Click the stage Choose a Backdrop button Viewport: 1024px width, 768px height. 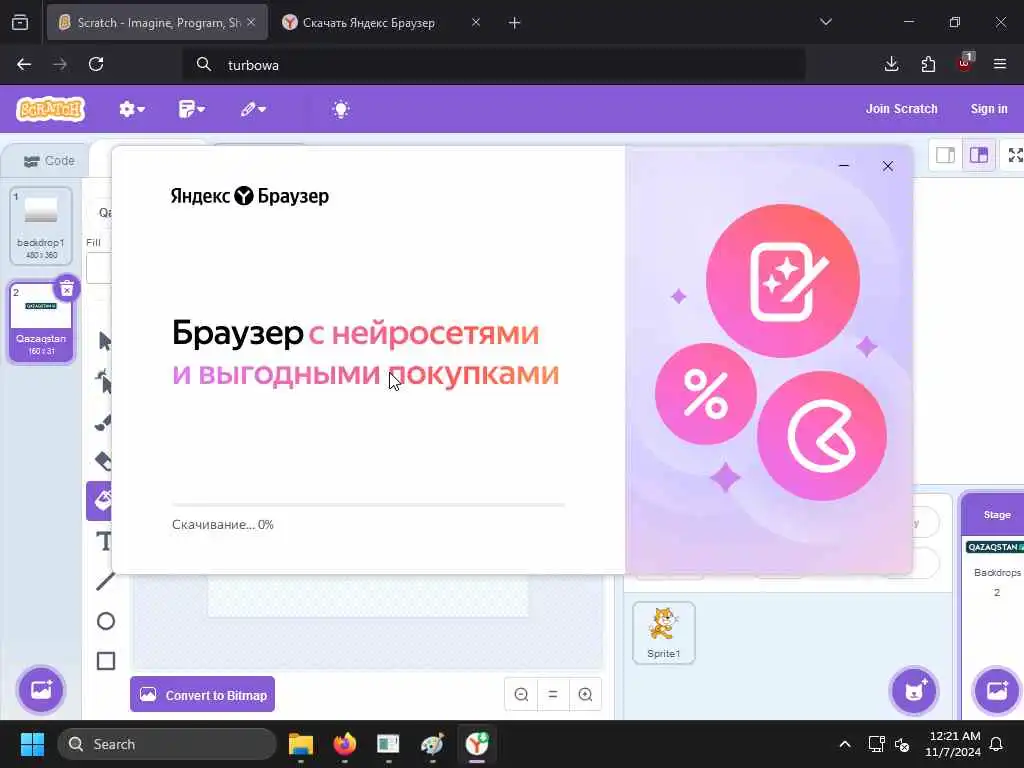[x=997, y=691]
